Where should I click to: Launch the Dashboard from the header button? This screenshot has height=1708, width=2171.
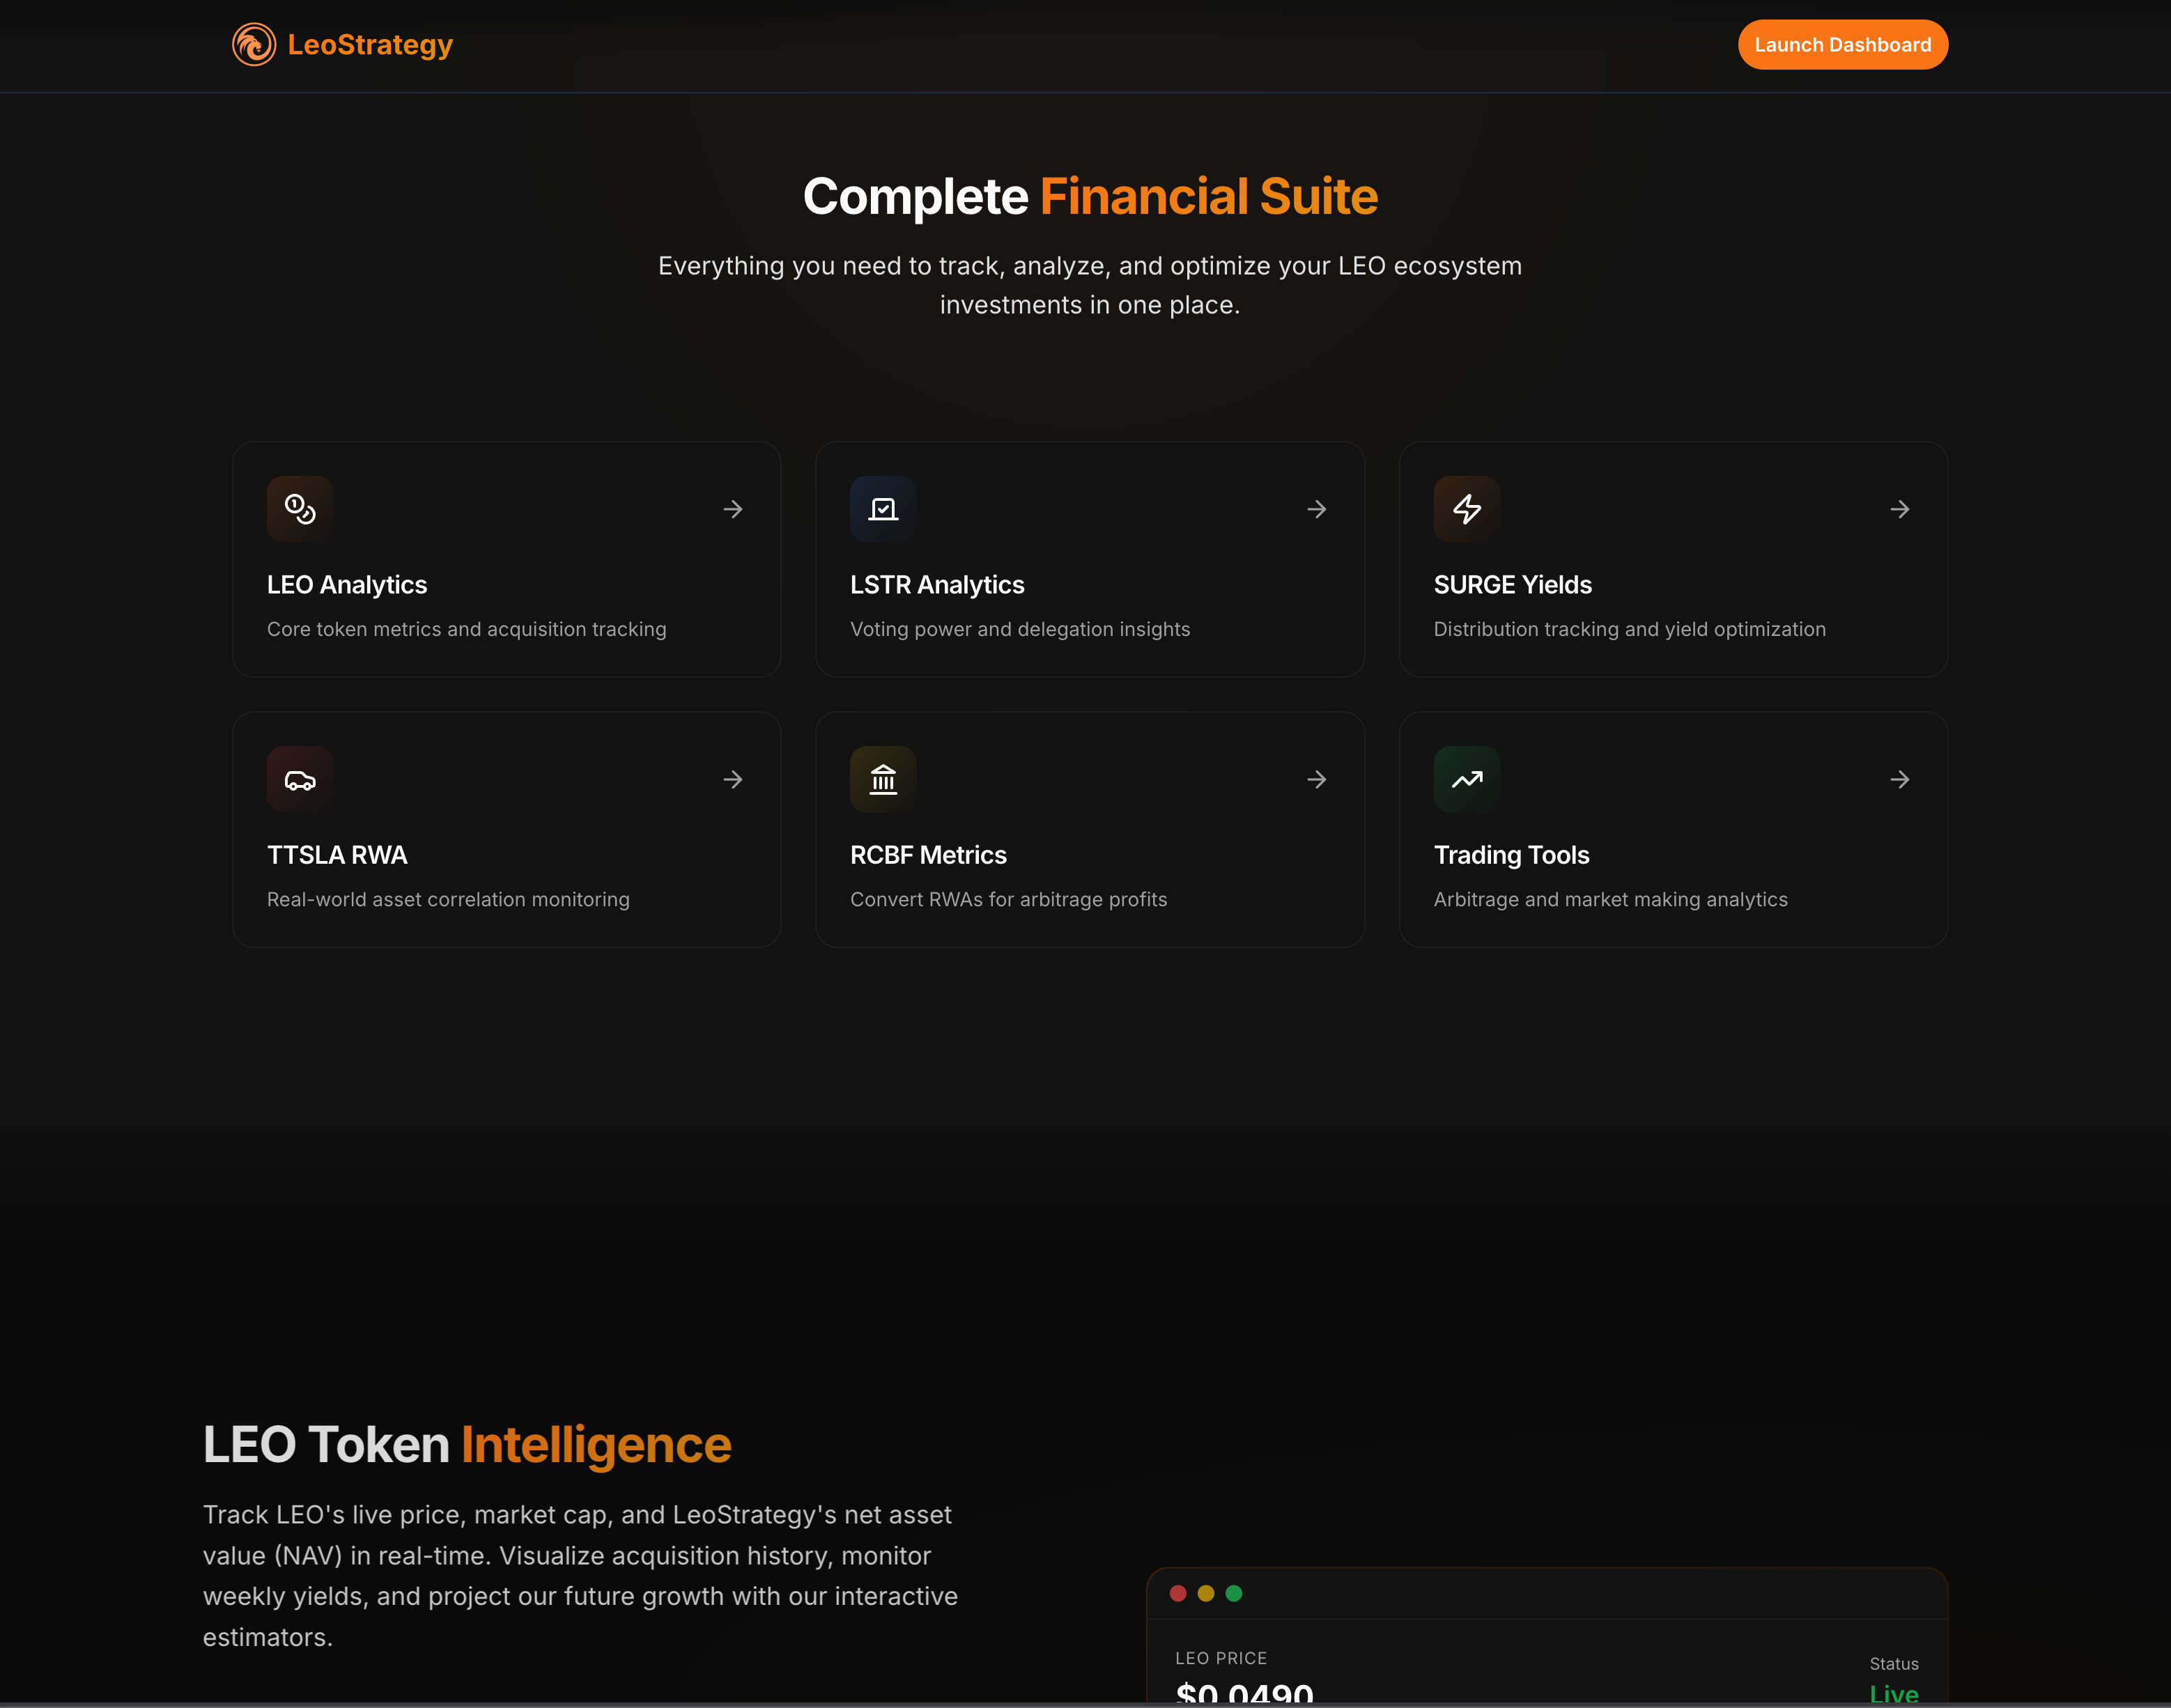(x=1842, y=45)
